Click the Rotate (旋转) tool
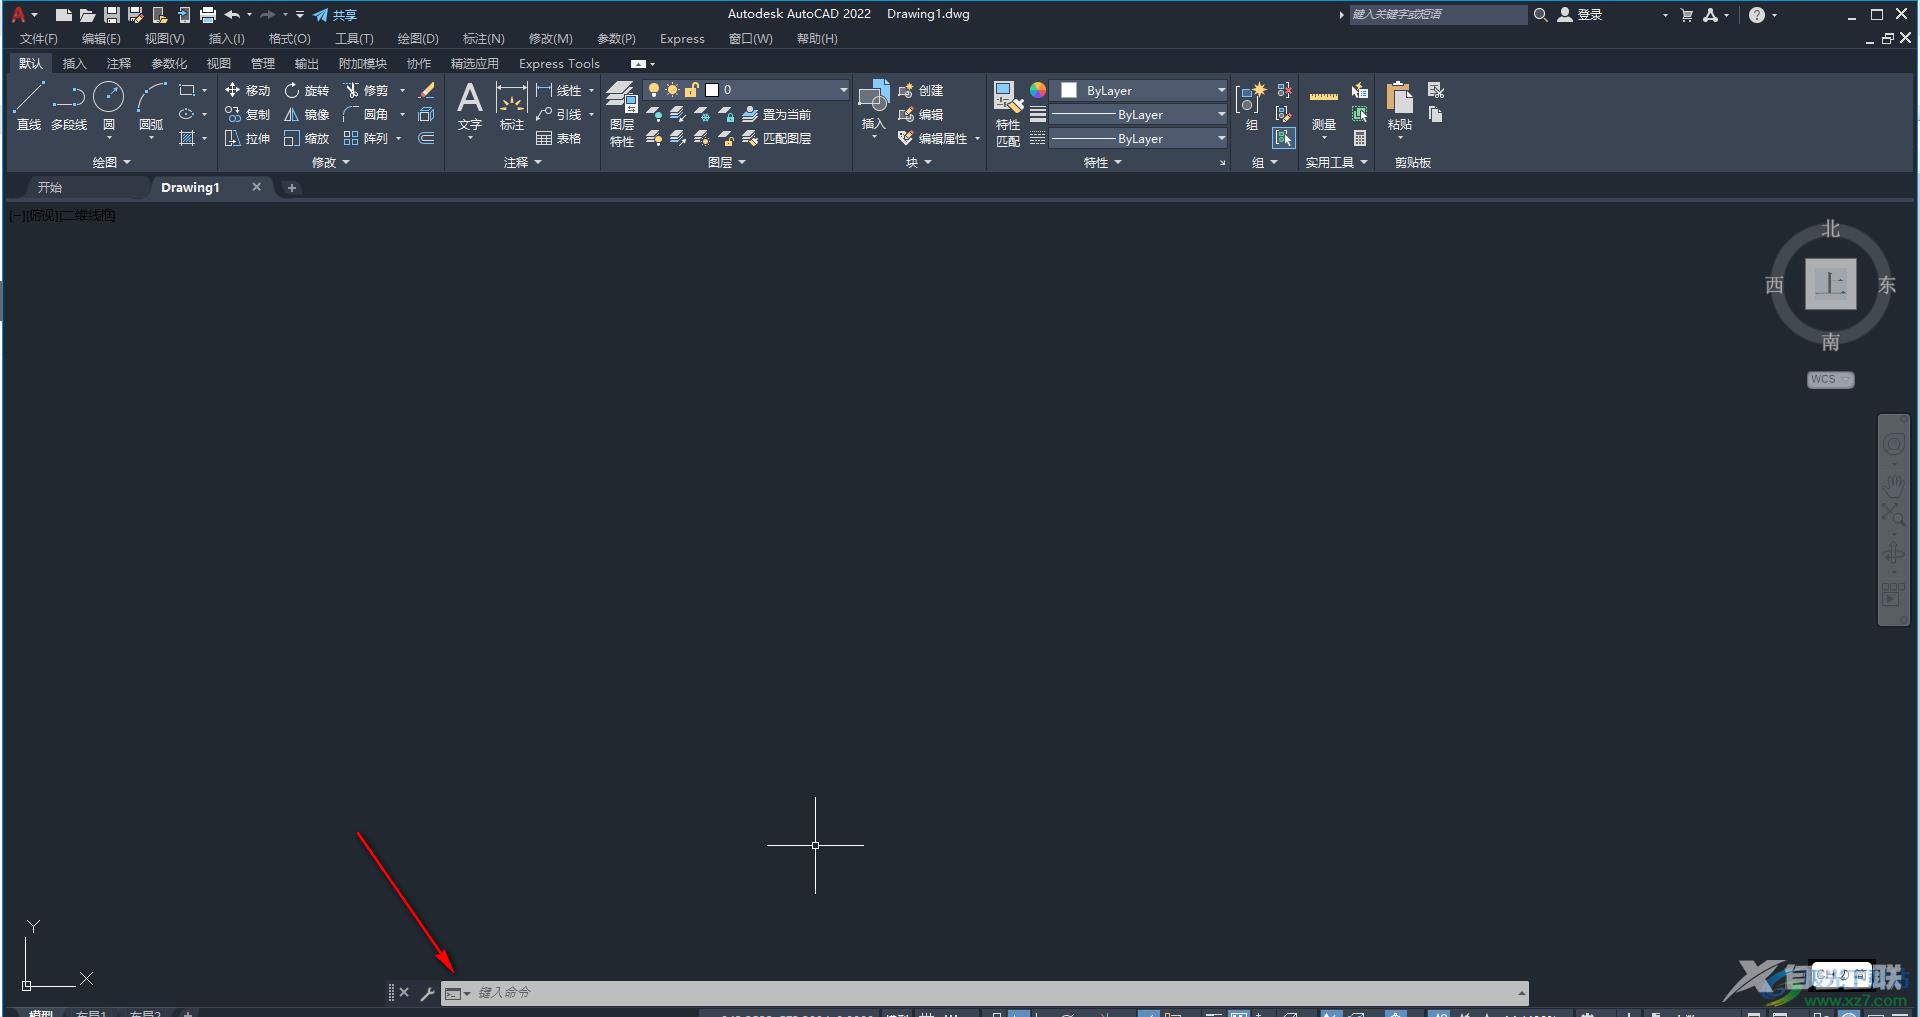 coord(306,90)
